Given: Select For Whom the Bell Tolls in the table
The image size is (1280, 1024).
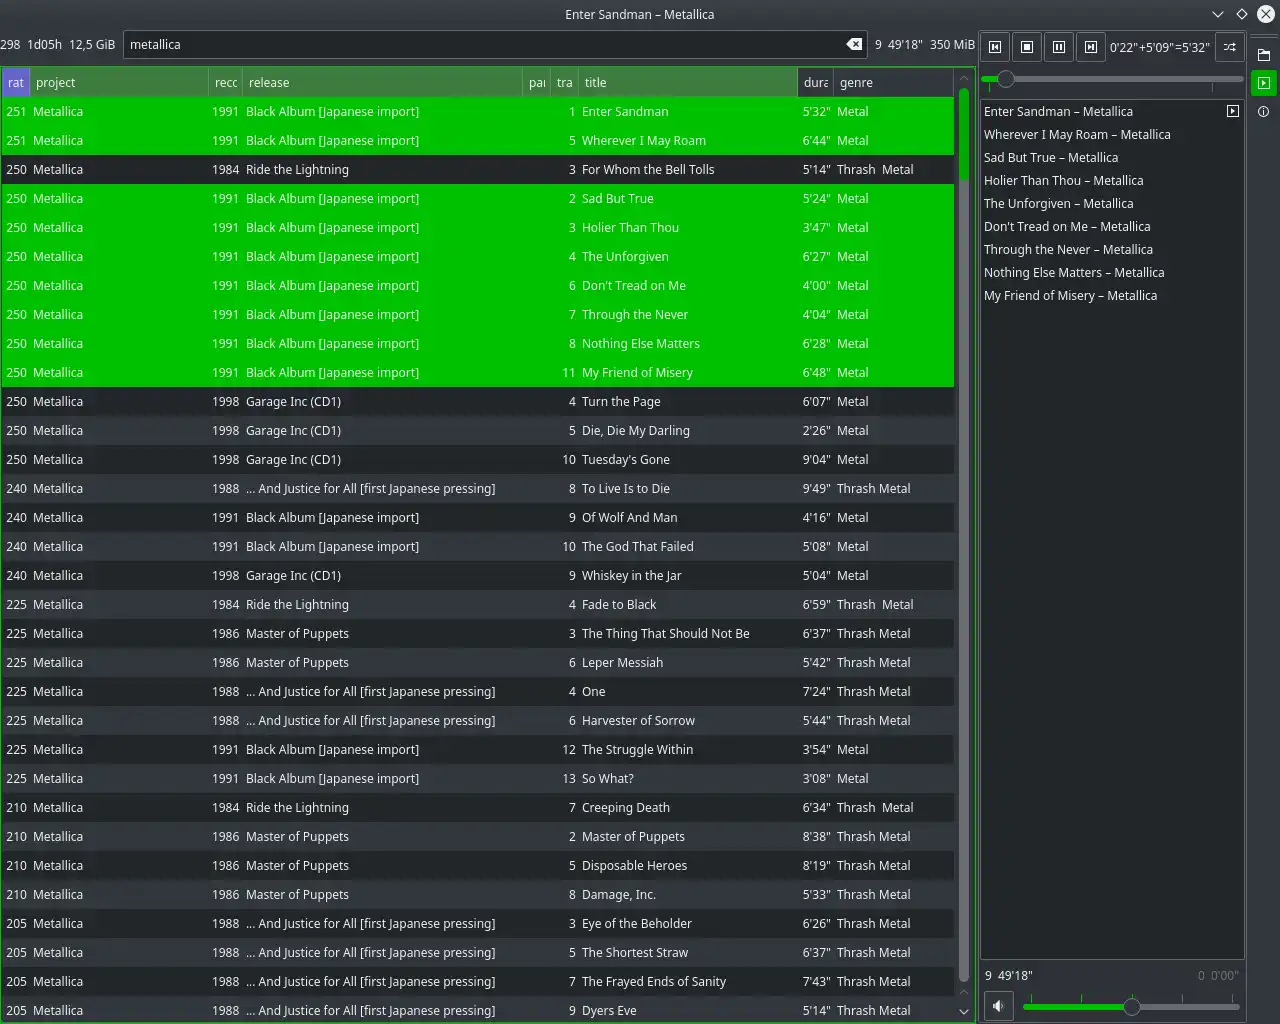Looking at the screenshot, I should [478, 169].
